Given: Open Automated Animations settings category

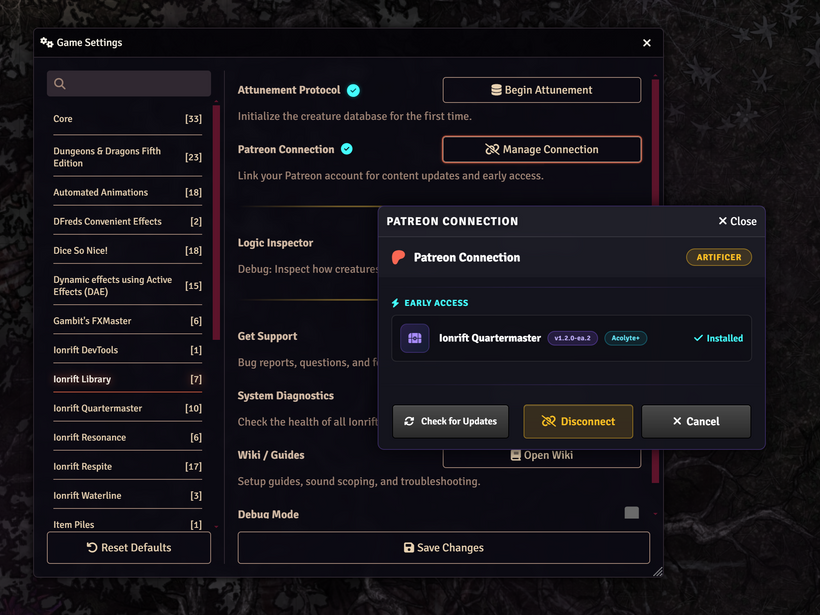Looking at the screenshot, I should click(127, 192).
